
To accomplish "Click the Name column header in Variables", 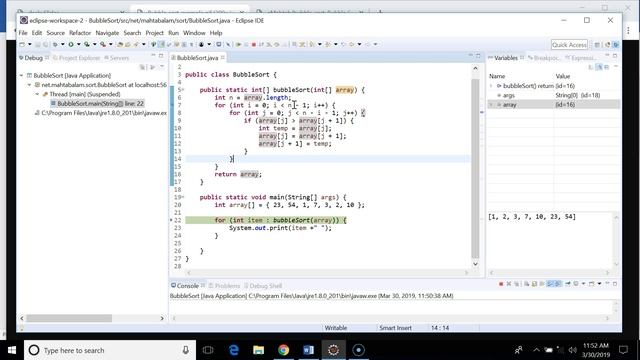I will click(497, 76).
